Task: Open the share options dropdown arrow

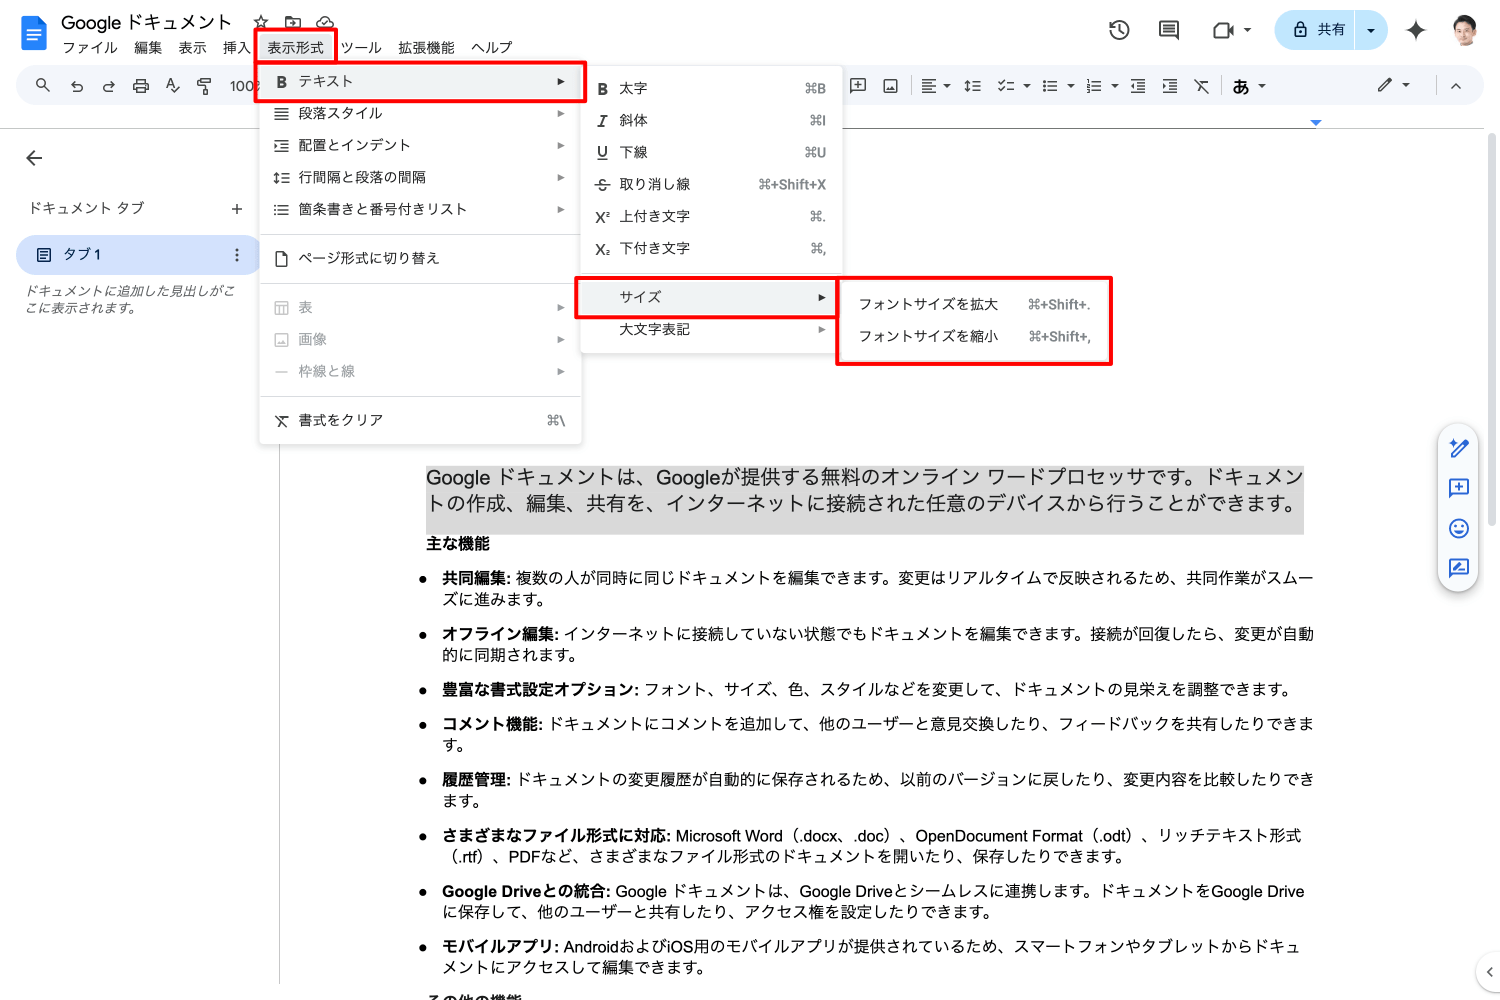Action: tap(1371, 30)
